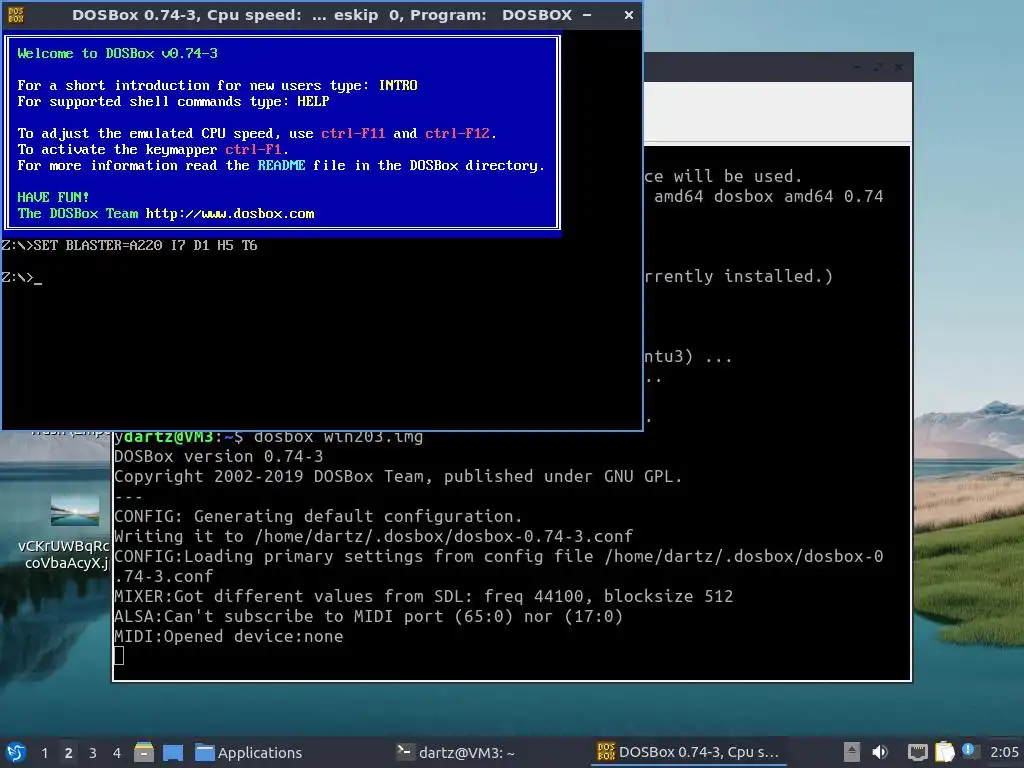Click 'ce will be used.' text in terminal
The width and height of the screenshot is (1024, 768).
[x=723, y=176]
